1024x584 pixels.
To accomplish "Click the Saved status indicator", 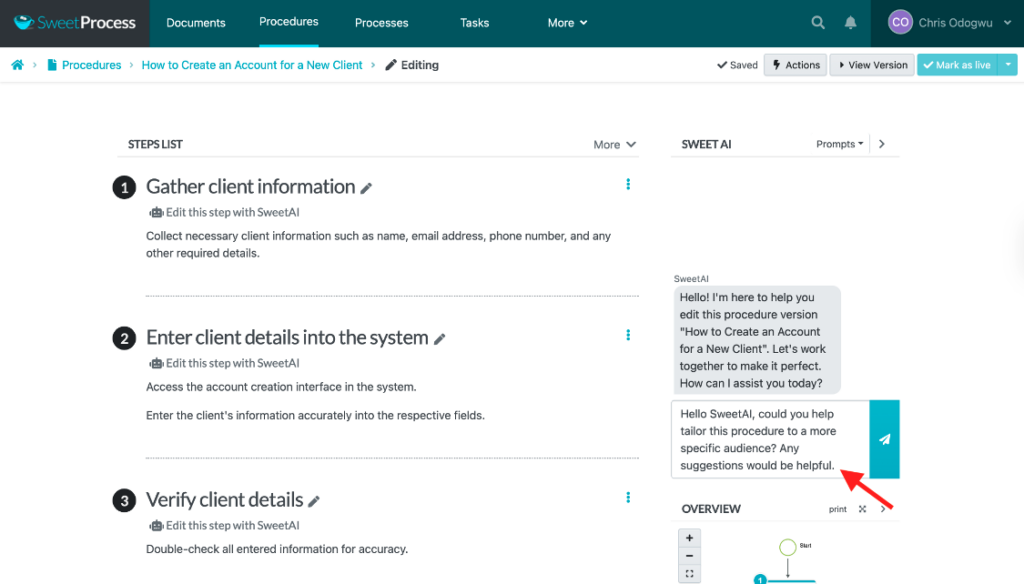I will pos(737,65).
